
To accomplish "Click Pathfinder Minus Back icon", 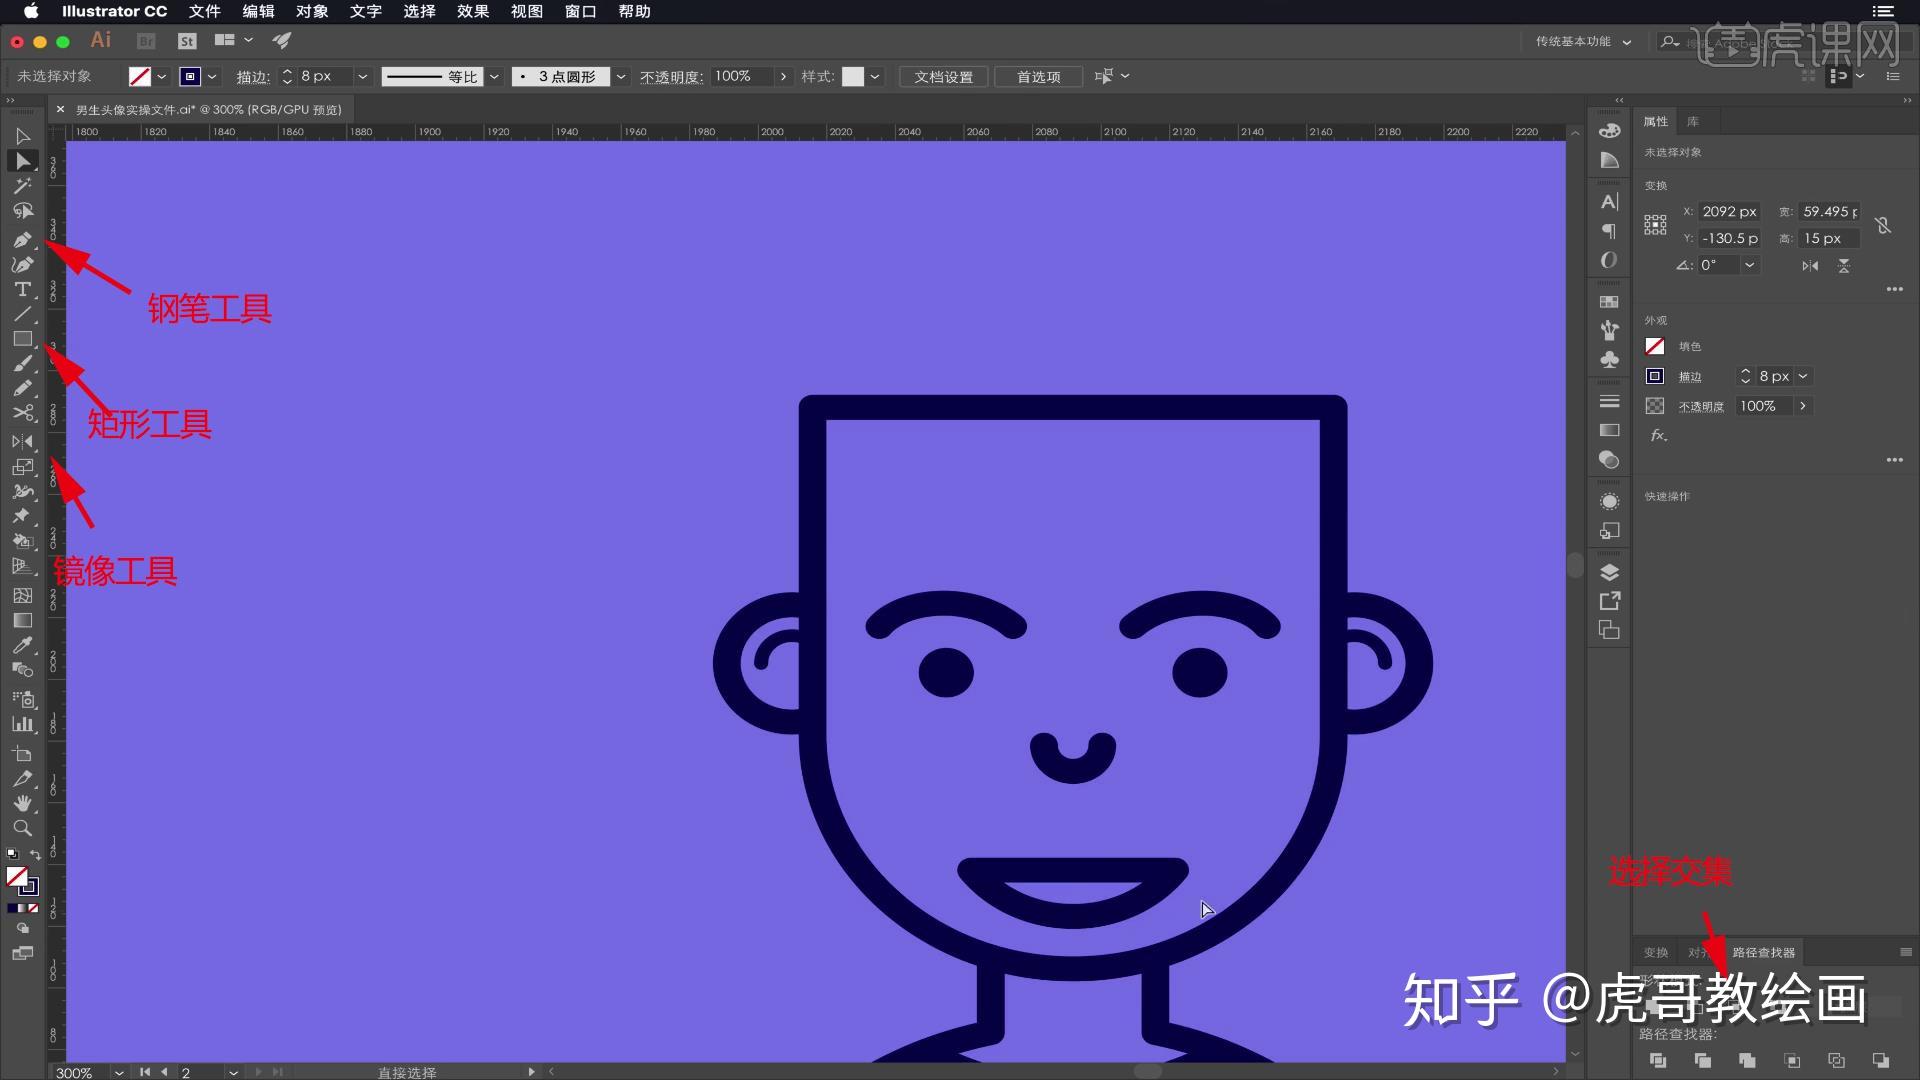I will coord(1880,1060).
